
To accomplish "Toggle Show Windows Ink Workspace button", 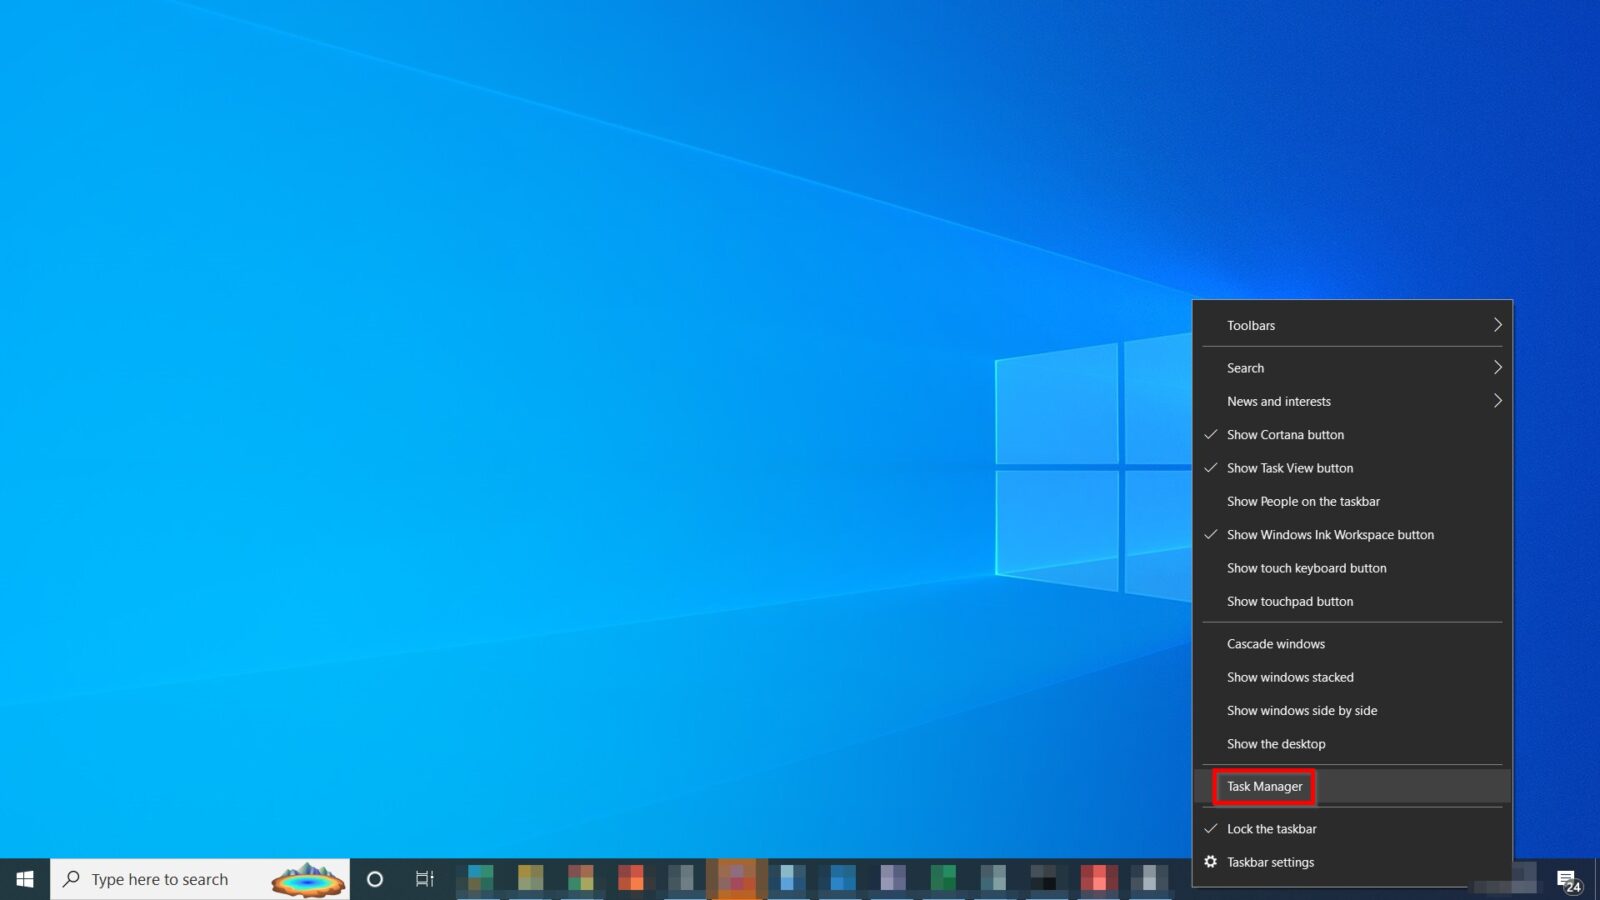I will pos(1330,535).
